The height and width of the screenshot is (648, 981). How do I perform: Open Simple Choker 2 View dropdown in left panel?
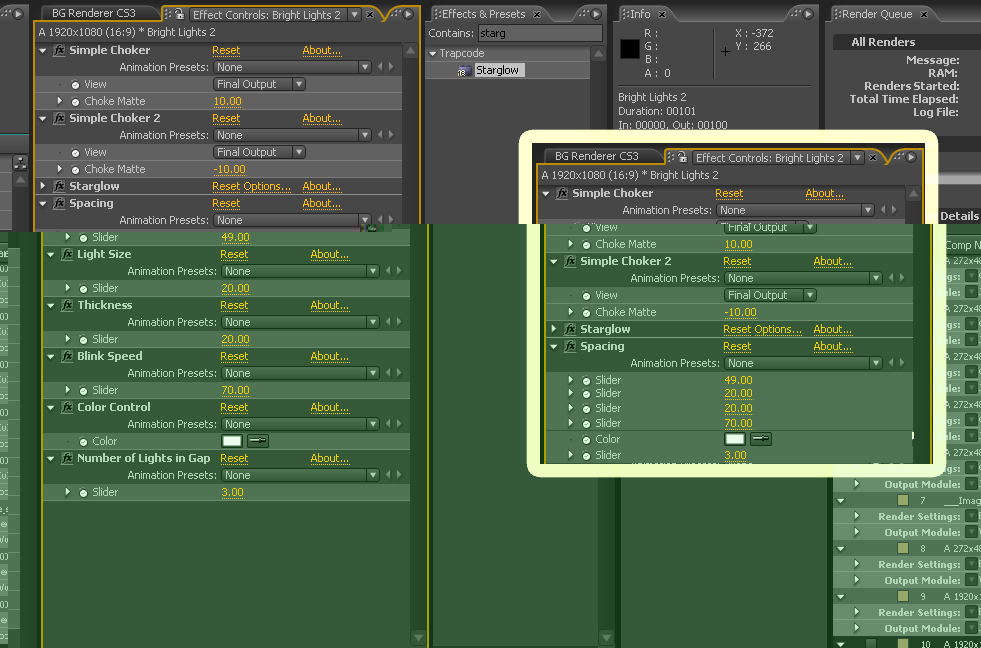point(259,152)
